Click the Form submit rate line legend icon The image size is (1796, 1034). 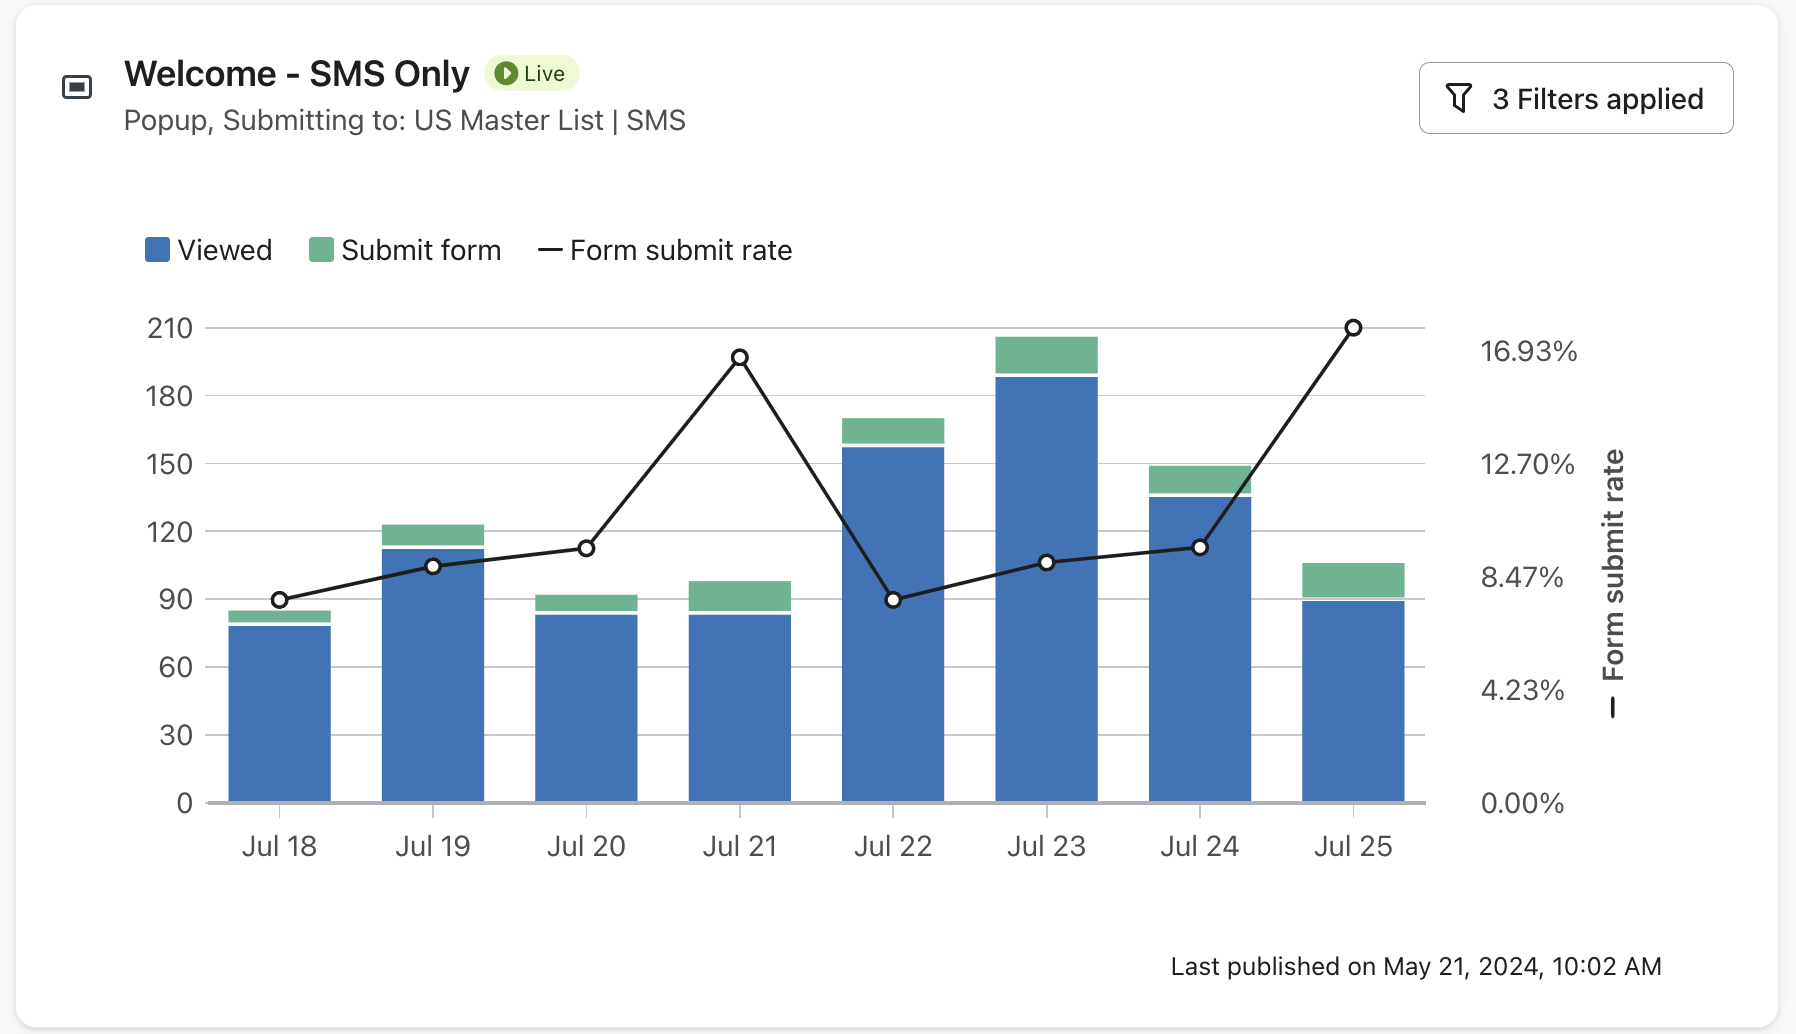click(x=550, y=250)
